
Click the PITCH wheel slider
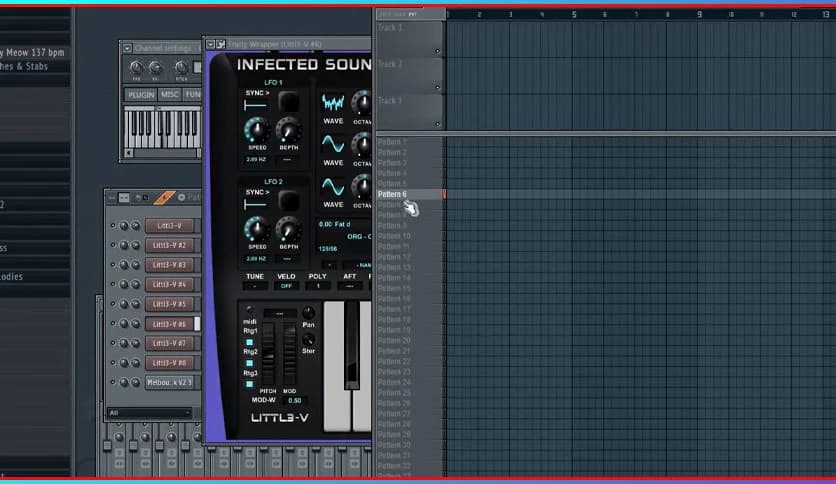(268, 354)
